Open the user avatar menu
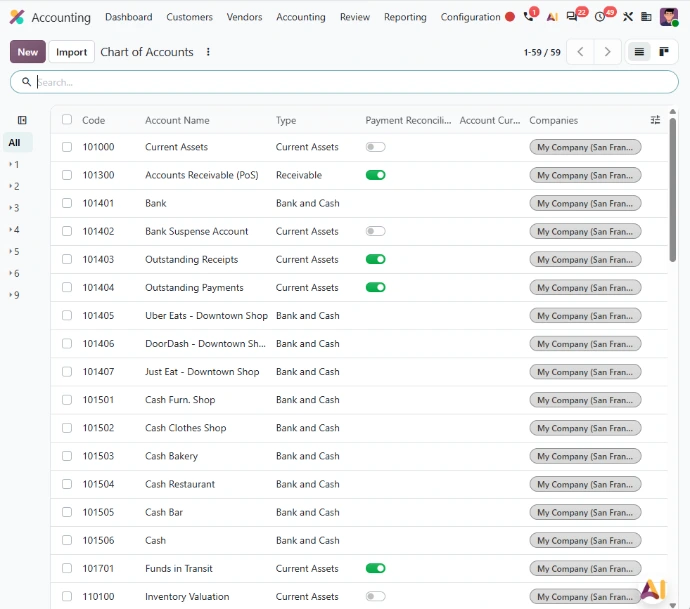690x609 pixels. click(x=669, y=17)
